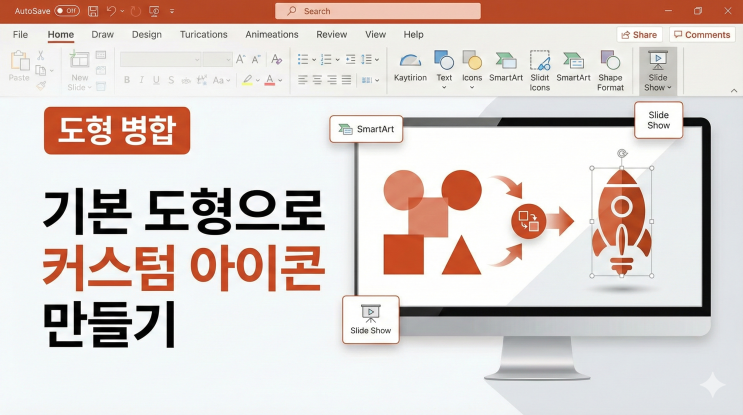This screenshot has height=415, width=743.
Task: Click the increase indent icon
Action: (x=351, y=60)
